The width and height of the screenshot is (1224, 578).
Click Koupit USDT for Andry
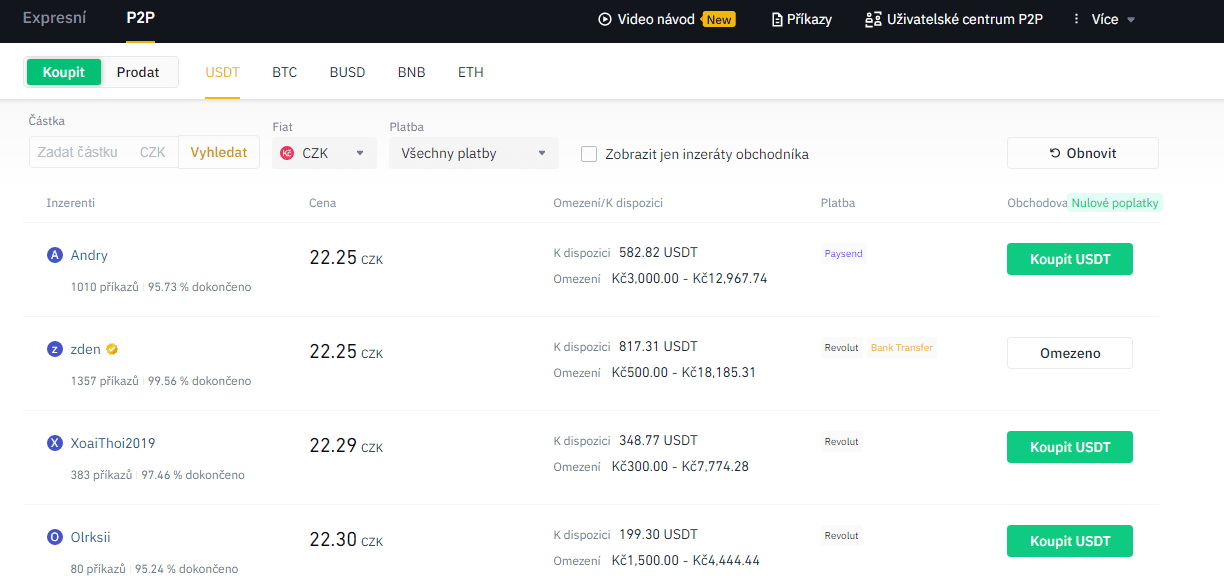[x=1070, y=259]
